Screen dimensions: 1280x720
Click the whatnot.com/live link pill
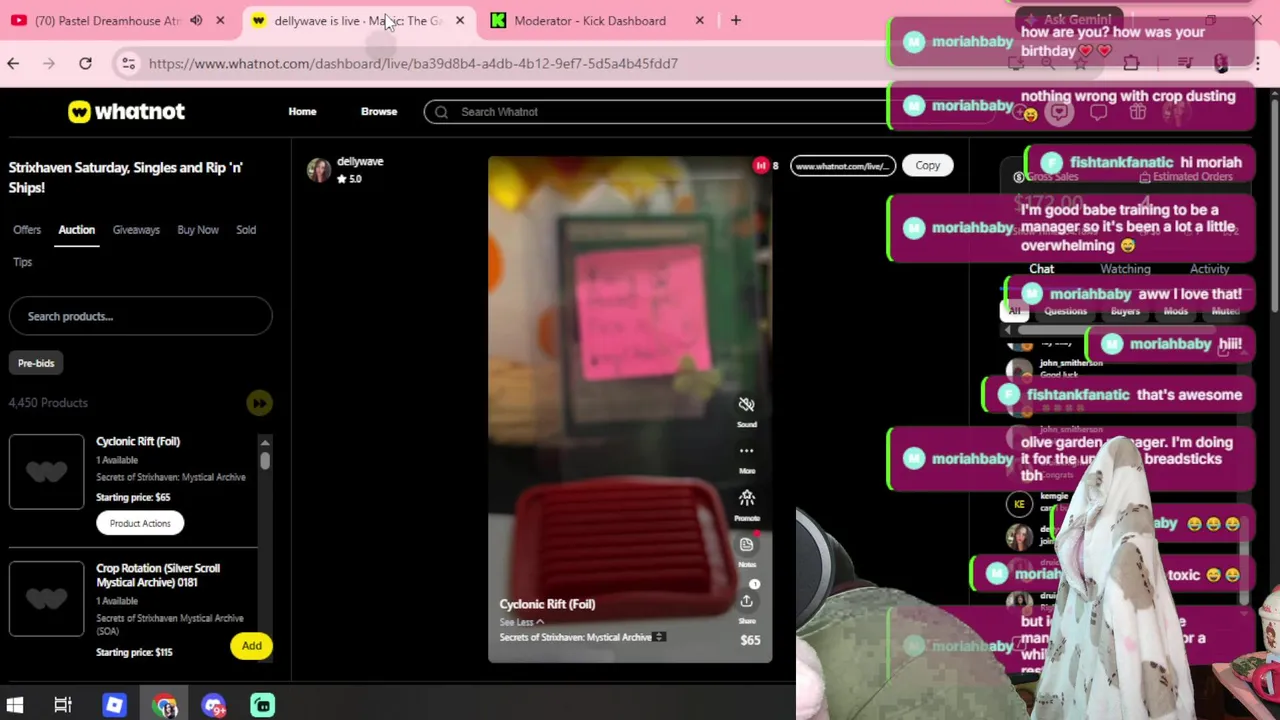coord(842,166)
